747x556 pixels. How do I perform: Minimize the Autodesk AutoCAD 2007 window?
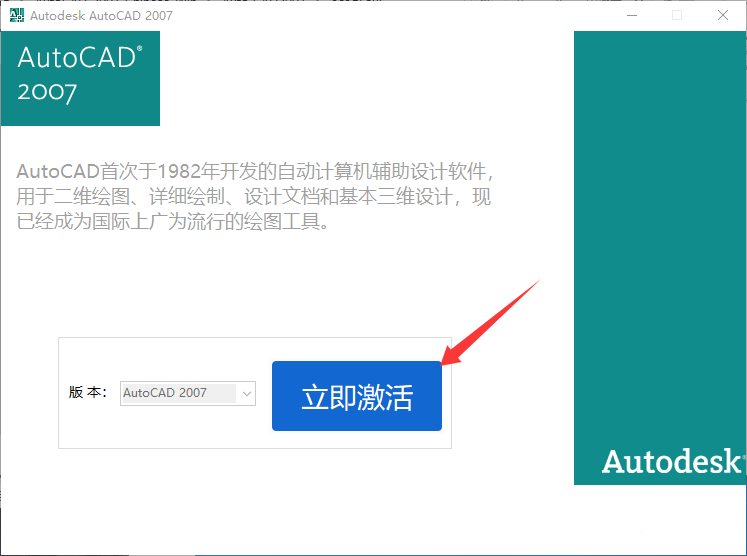pyautogui.click(x=632, y=15)
